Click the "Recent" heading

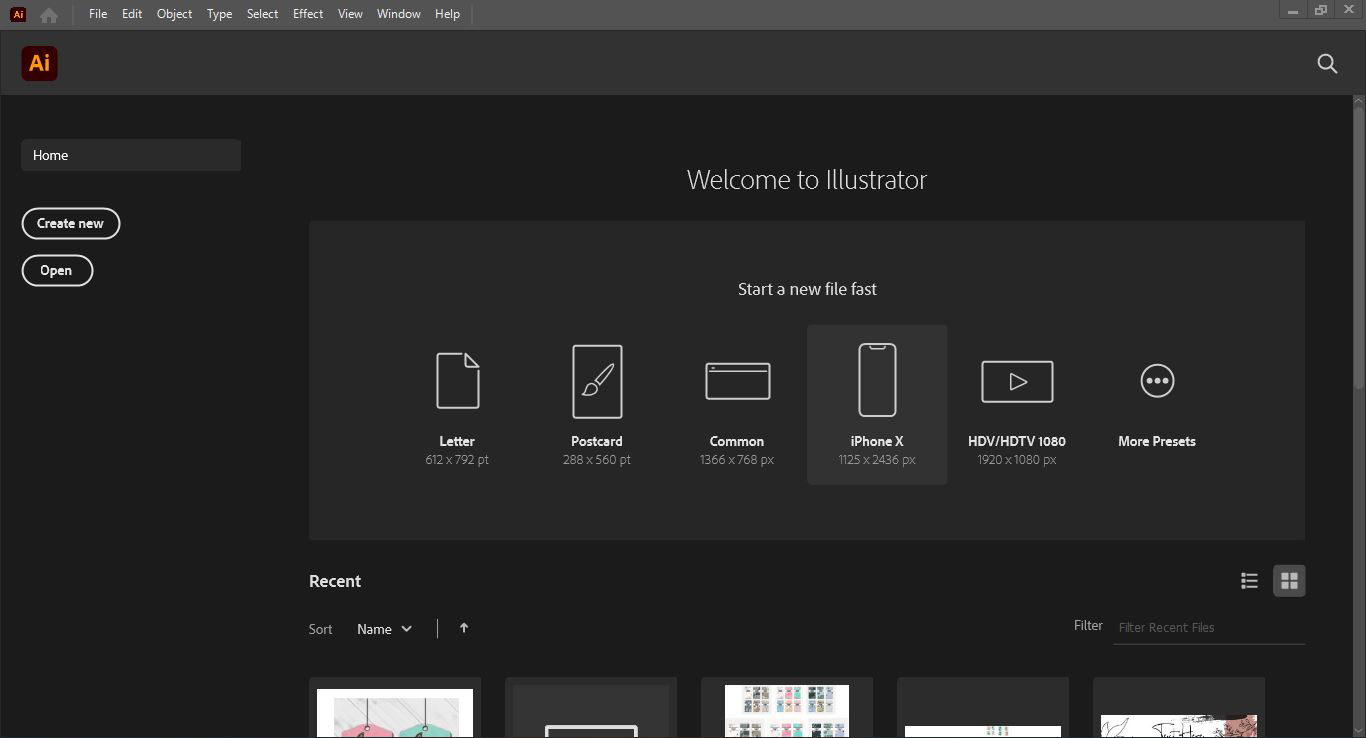pyautogui.click(x=335, y=581)
